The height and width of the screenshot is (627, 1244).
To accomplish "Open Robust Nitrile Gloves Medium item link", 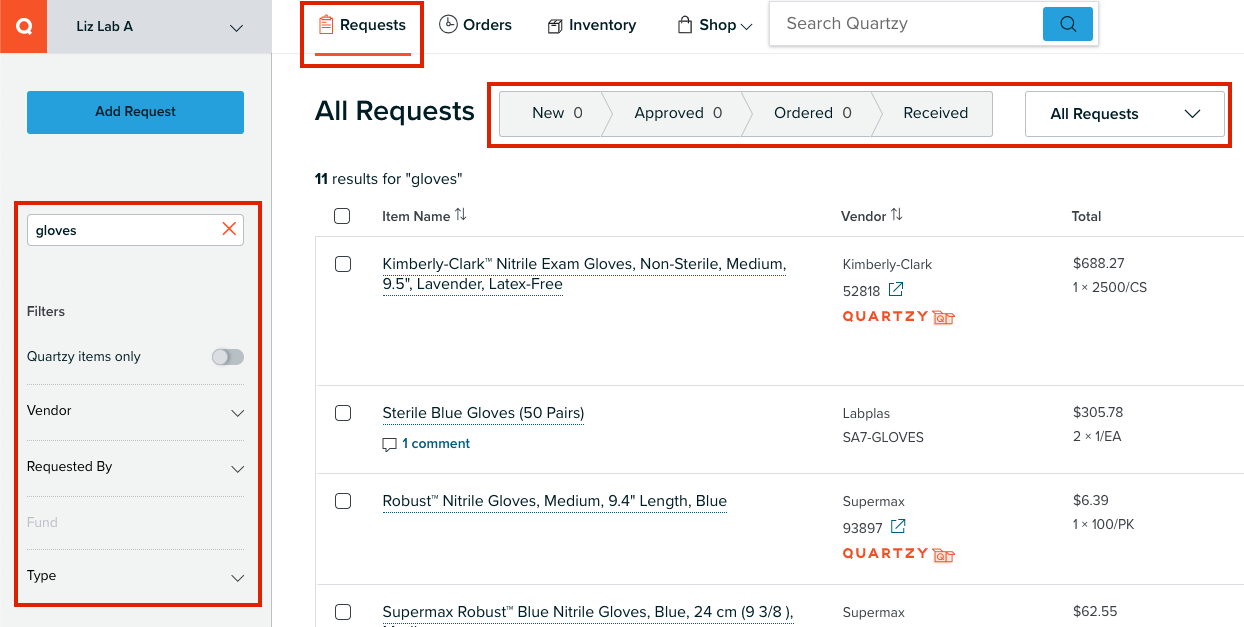I will 554,501.
